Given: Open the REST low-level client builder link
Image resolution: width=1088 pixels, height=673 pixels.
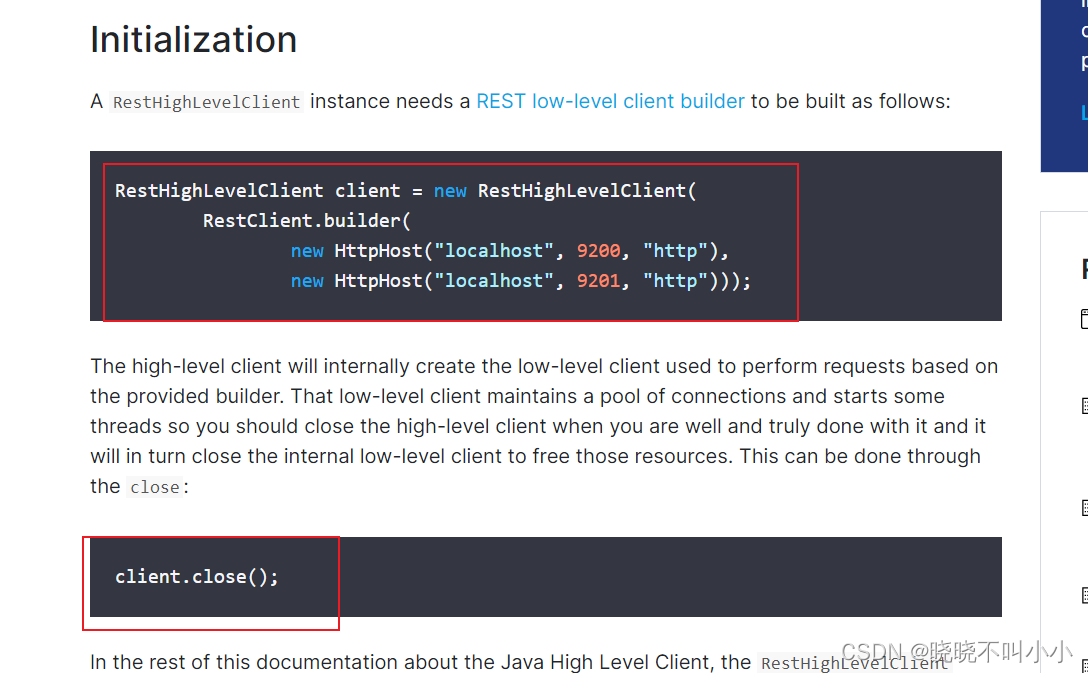Looking at the screenshot, I should pos(610,101).
